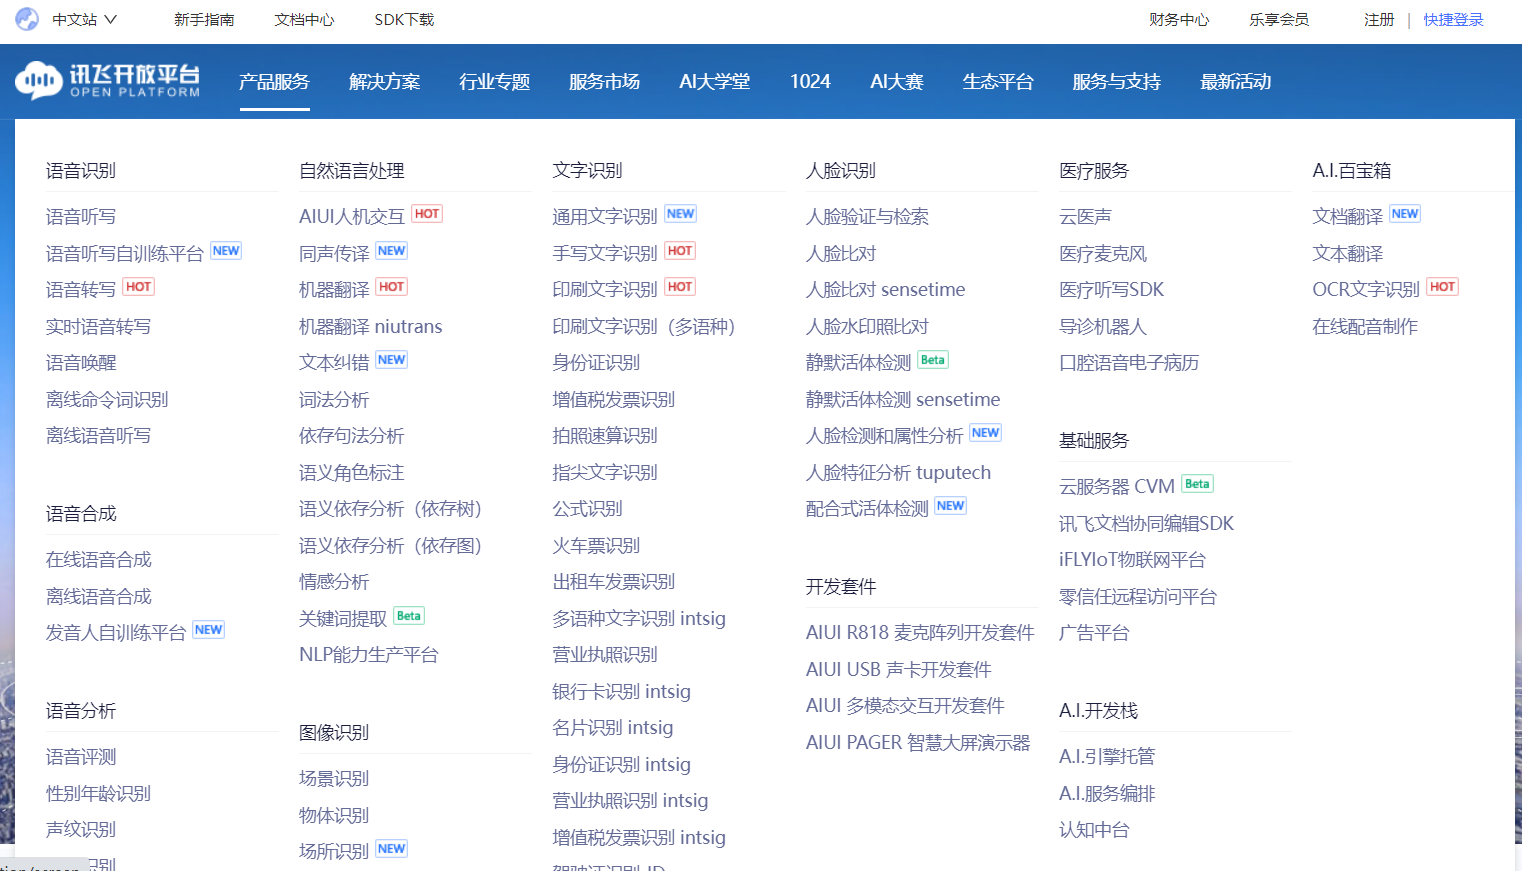Image resolution: width=1522 pixels, height=871 pixels.
Task: Open the 最新活动 navigation item
Action: click(x=1235, y=81)
